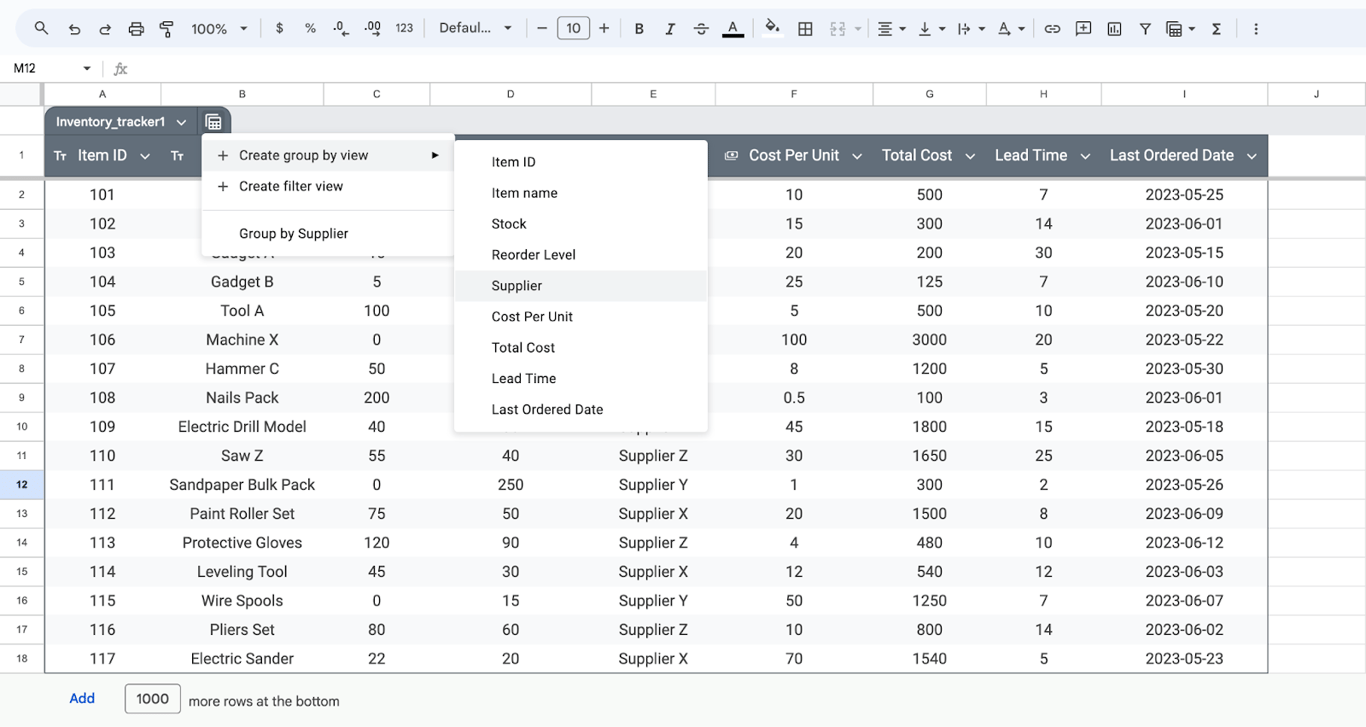Choose Total Cost in submenu
The width and height of the screenshot is (1366, 727).
click(581, 348)
